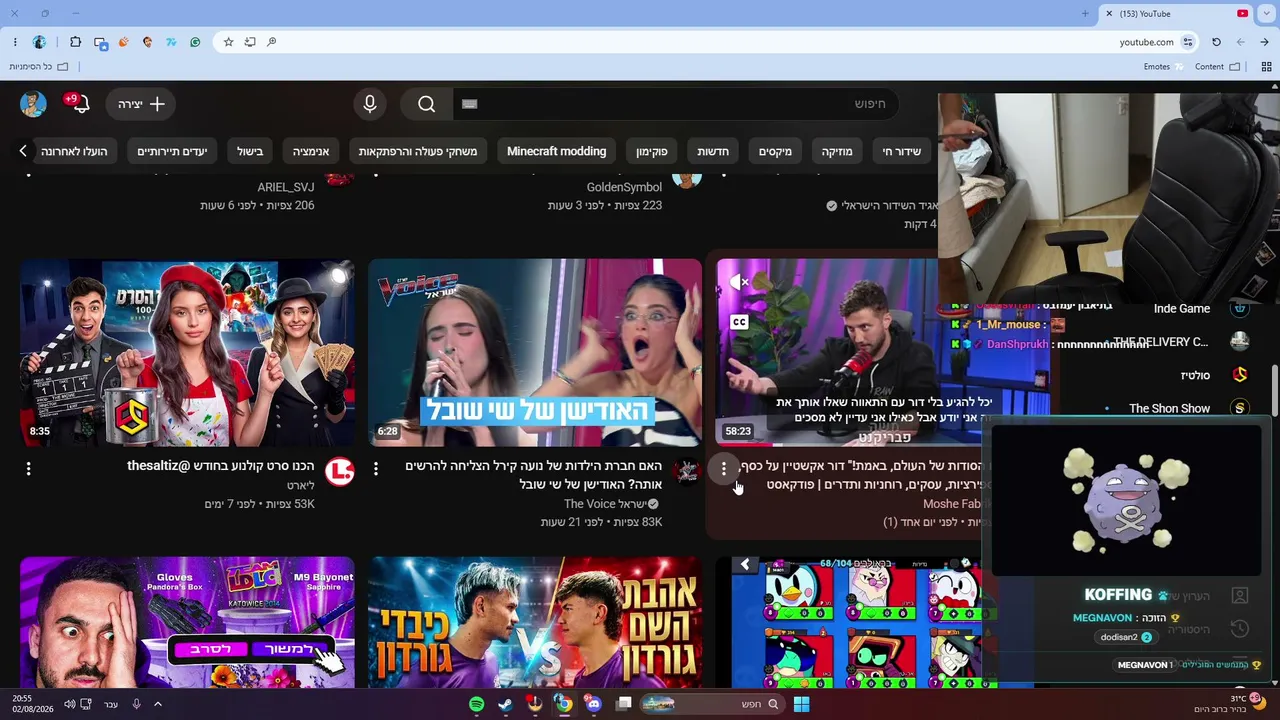Viewport: 1280px width, 720px height.
Task: Click the 7TV extension icon
Action: pos(171,42)
